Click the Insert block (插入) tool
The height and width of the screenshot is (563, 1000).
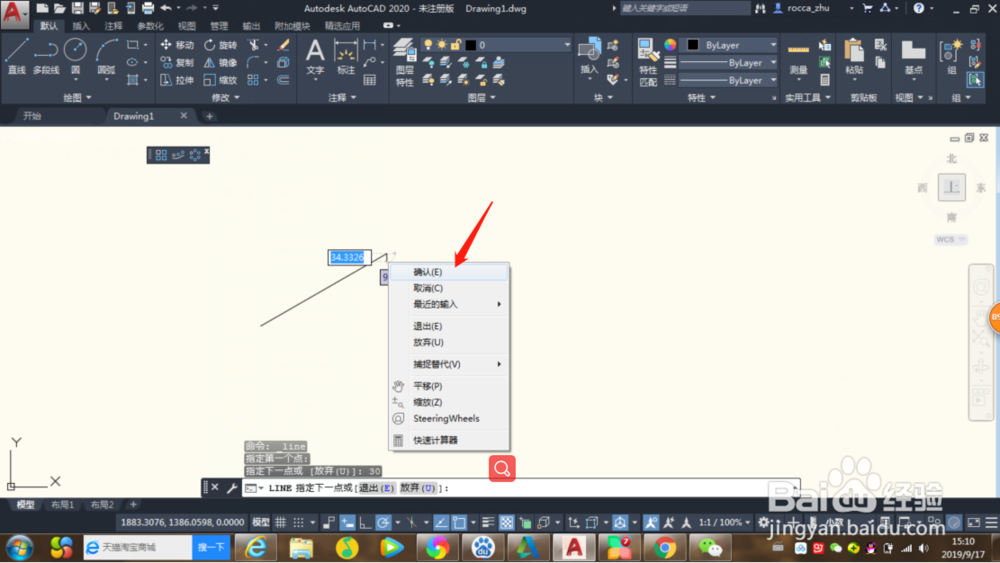click(x=589, y=57)
